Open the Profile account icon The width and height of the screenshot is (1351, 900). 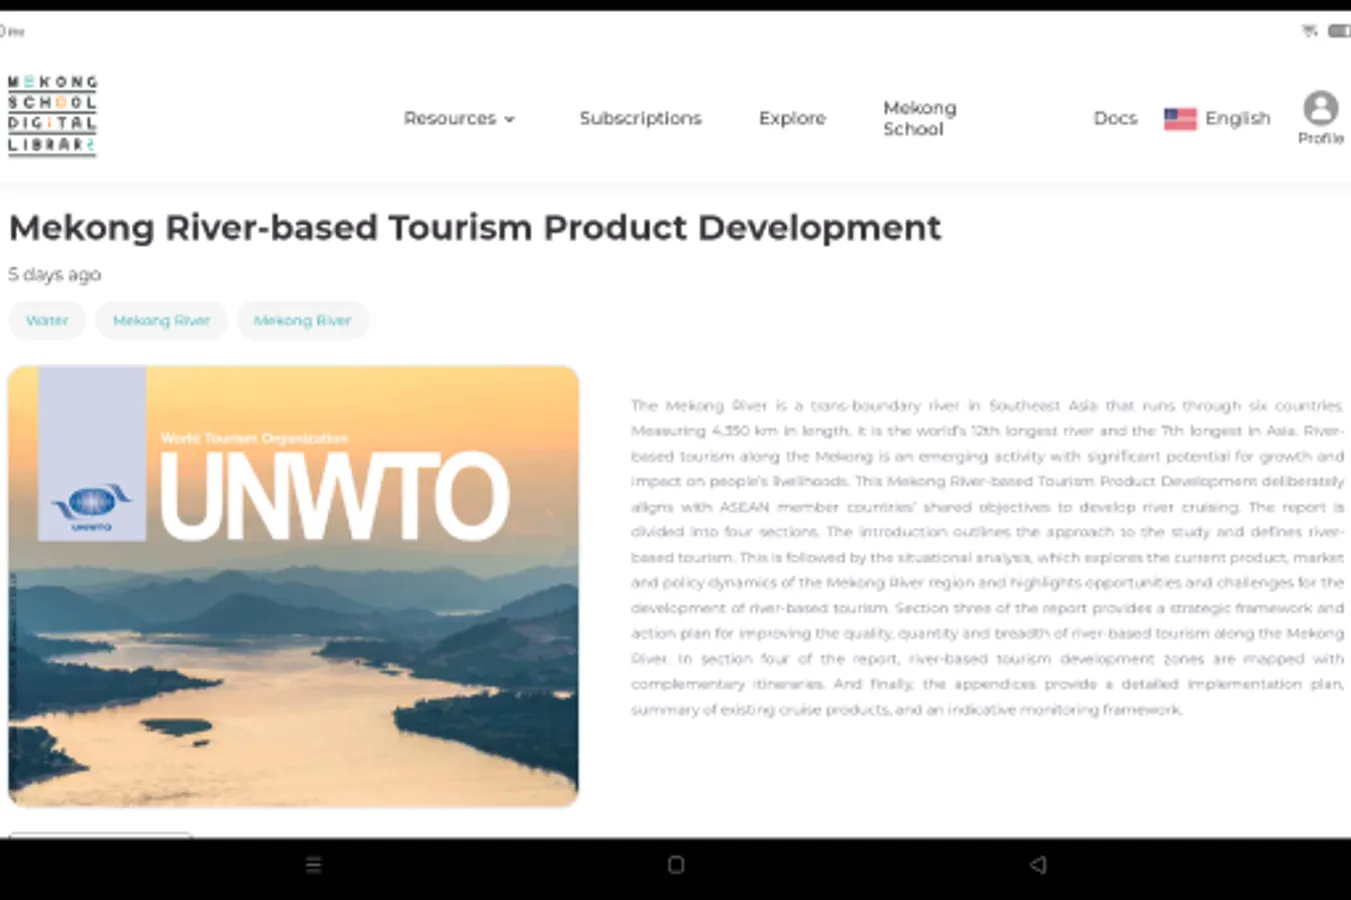pos(1320,108)
